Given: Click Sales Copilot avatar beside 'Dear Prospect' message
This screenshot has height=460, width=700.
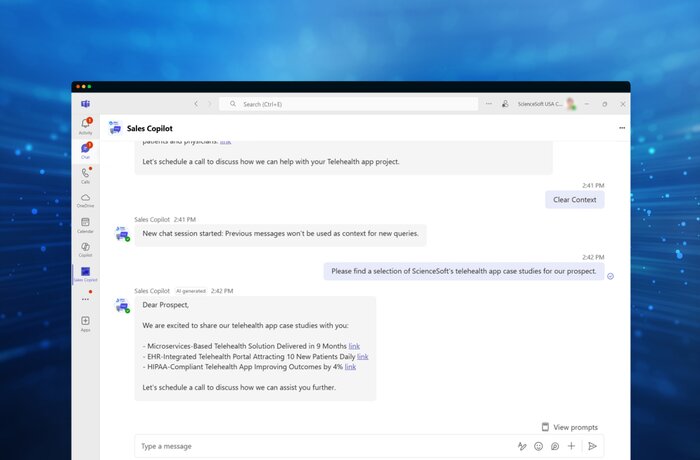Looking at the screenshot, I should (x=122, y=305).
